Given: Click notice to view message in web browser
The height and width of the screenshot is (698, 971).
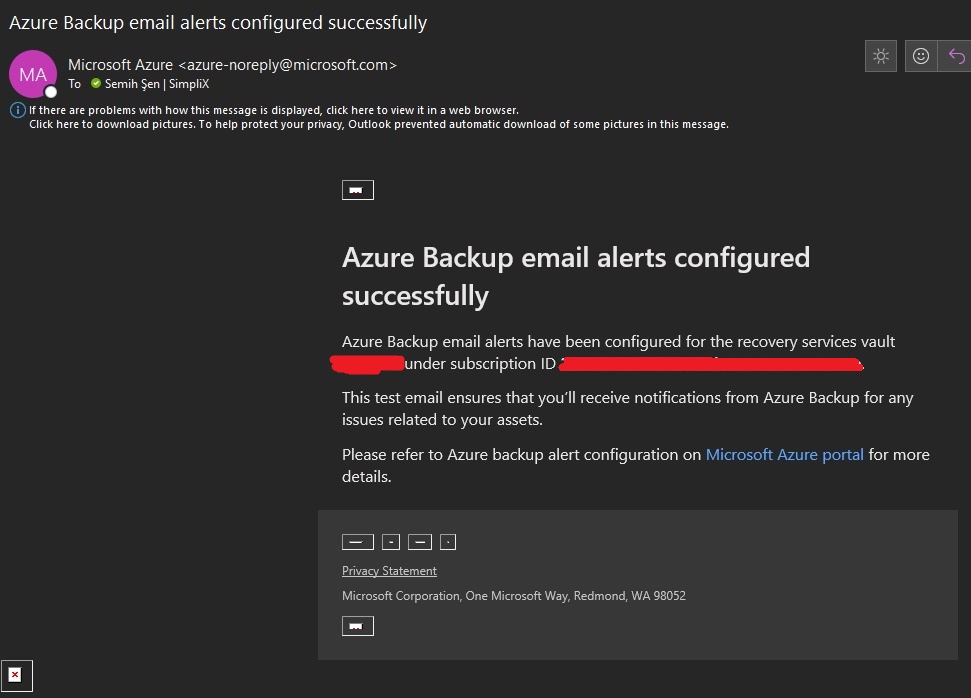Looking at the screenshot, I should [x=273, y=110].
